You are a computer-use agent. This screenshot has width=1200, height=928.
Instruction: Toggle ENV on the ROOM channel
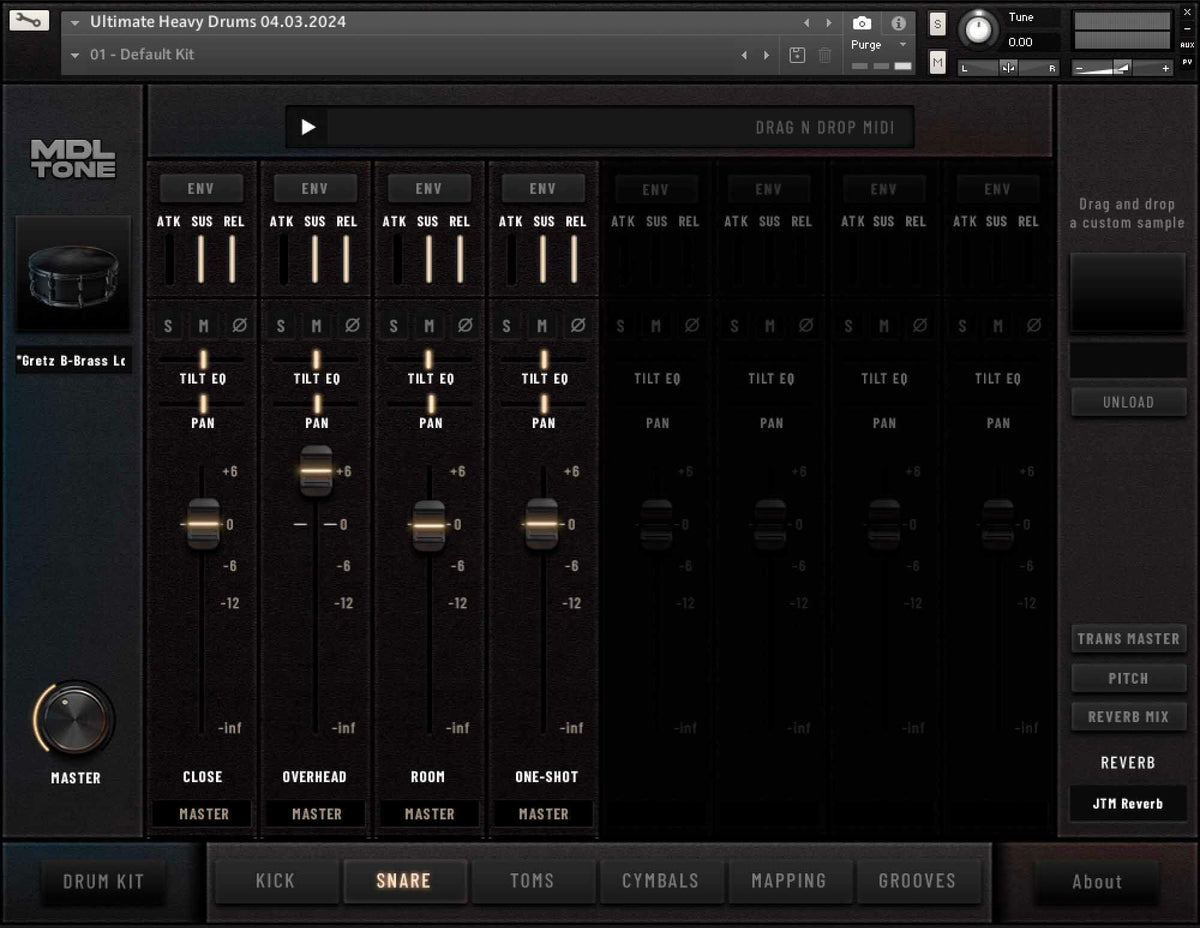pos(429,188)
